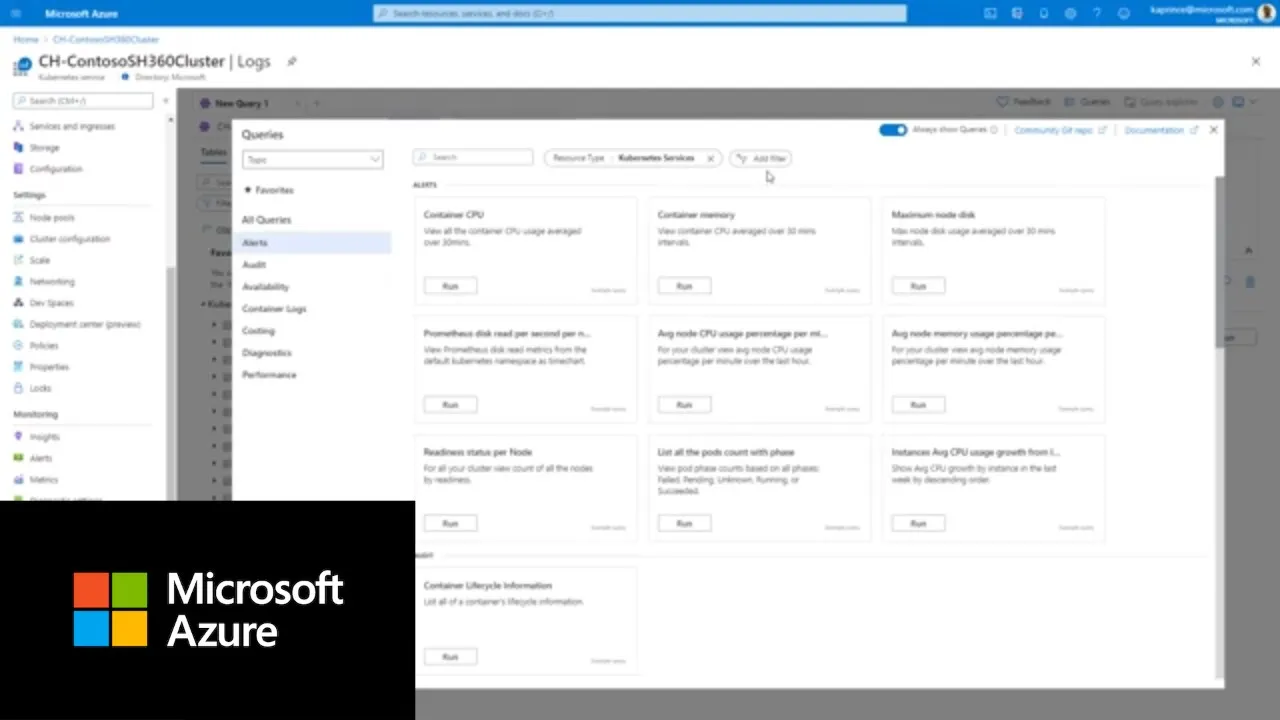Expand the Topic dropdown in Queries dialog

[x=313, y=159]
